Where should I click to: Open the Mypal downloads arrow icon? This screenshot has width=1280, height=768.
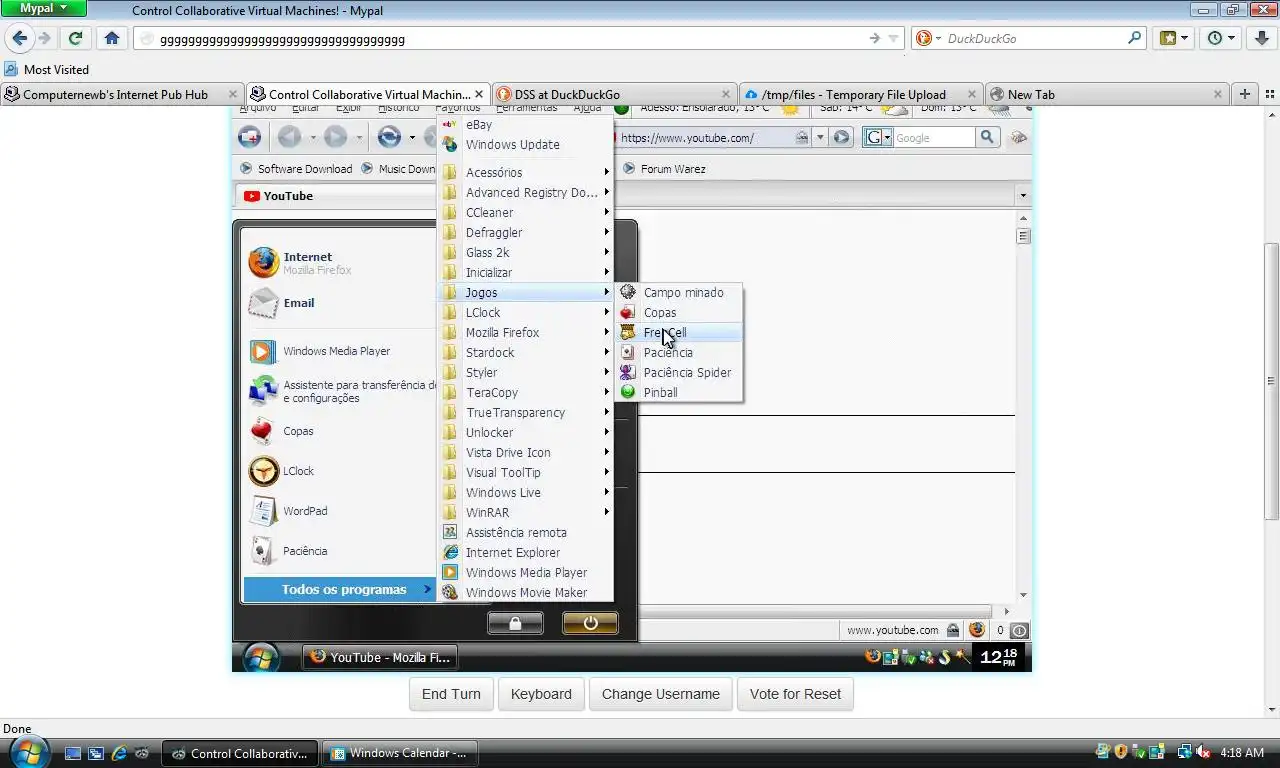click(1262, 38)
